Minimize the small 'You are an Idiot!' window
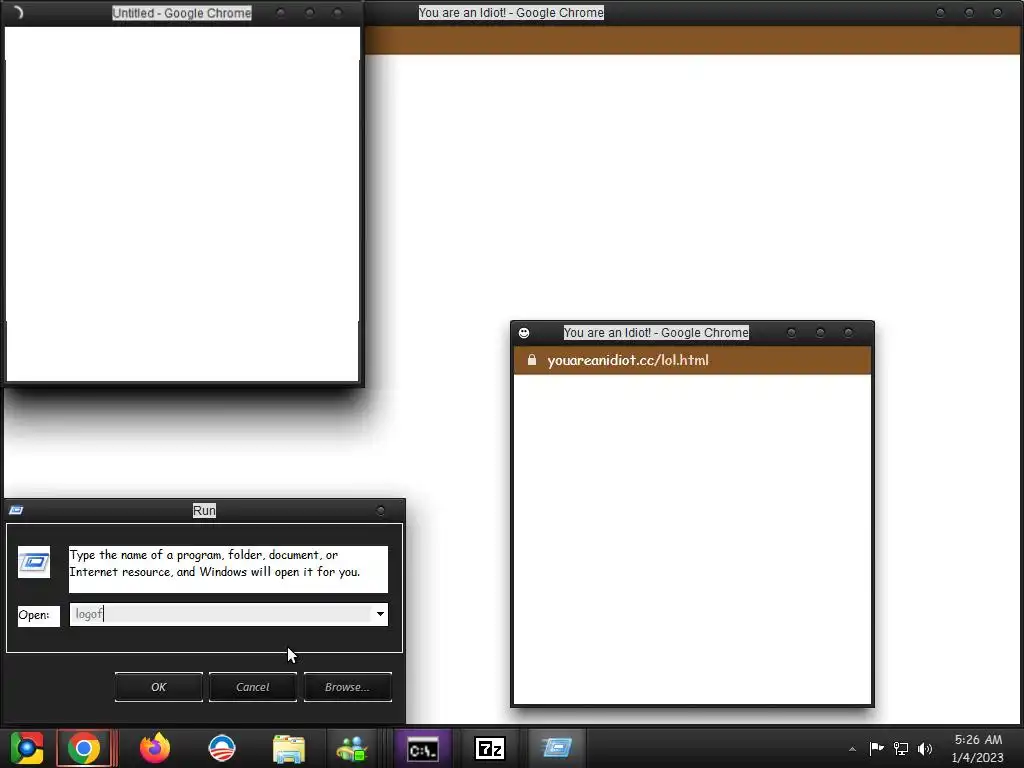1024x768 pixels. [x=792, y=333]
